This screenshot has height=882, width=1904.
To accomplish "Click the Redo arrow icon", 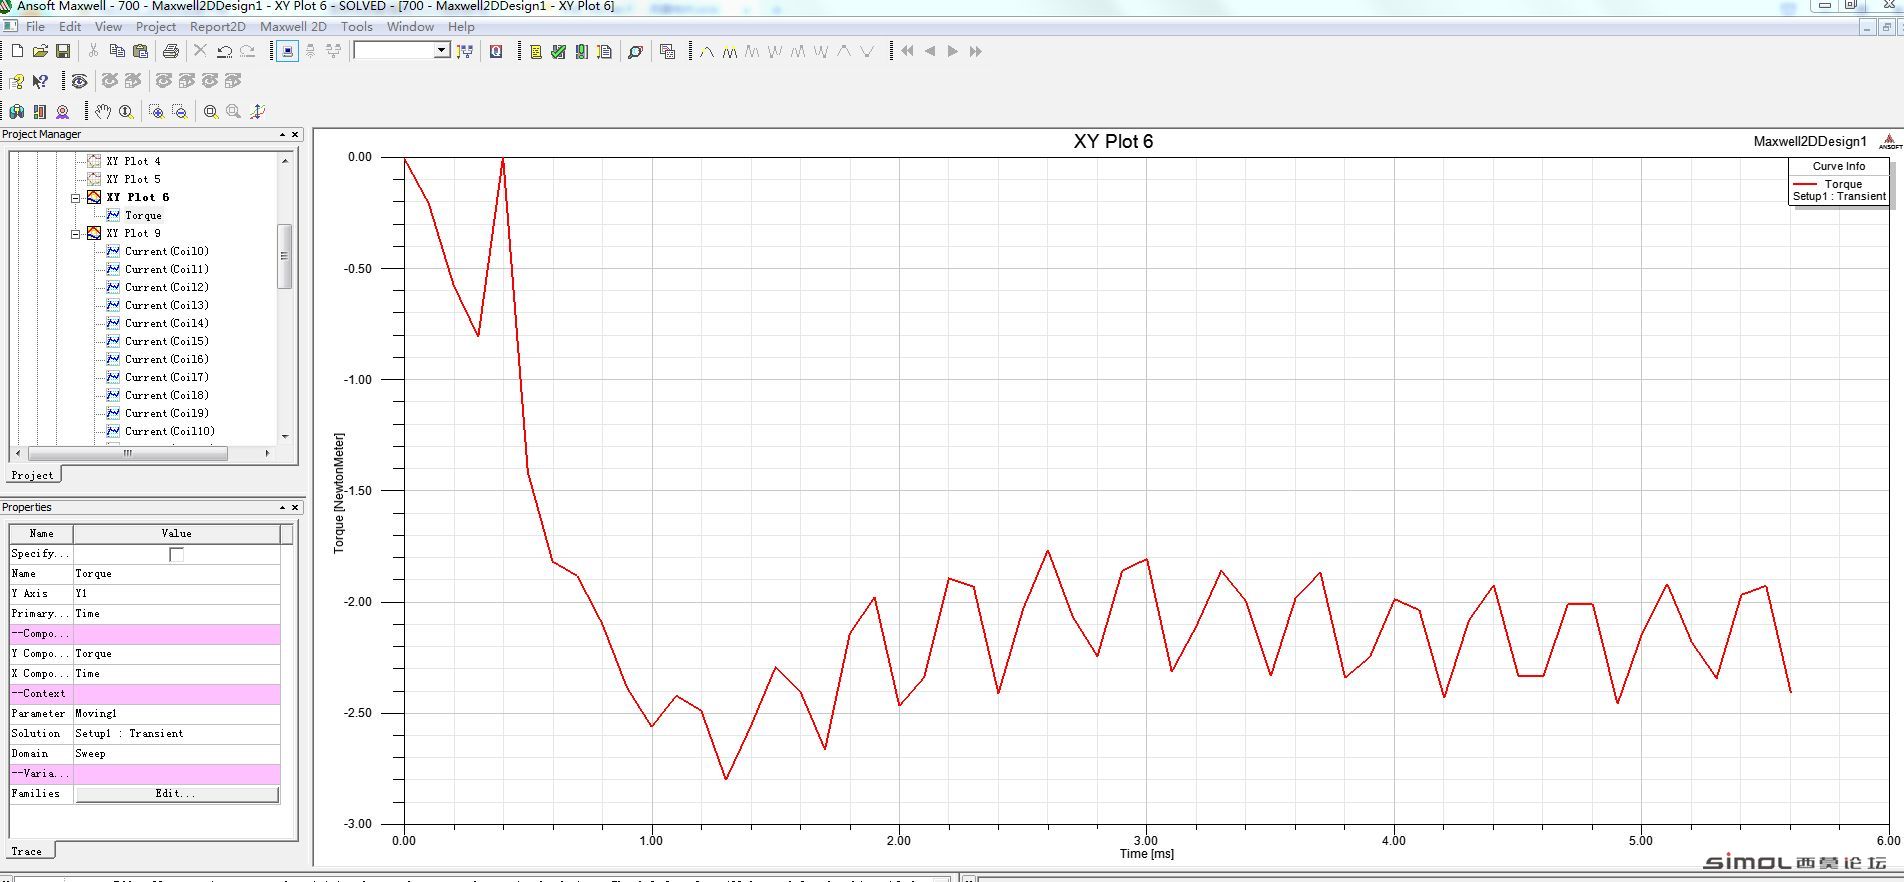I will pyautogui.click(x=247, y=51).
